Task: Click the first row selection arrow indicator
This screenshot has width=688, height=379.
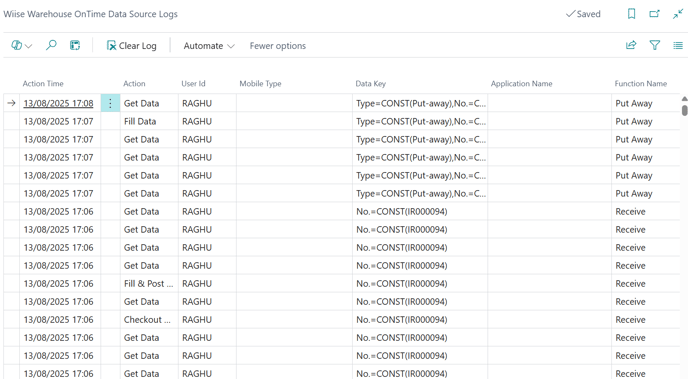Action: [11, 104]
